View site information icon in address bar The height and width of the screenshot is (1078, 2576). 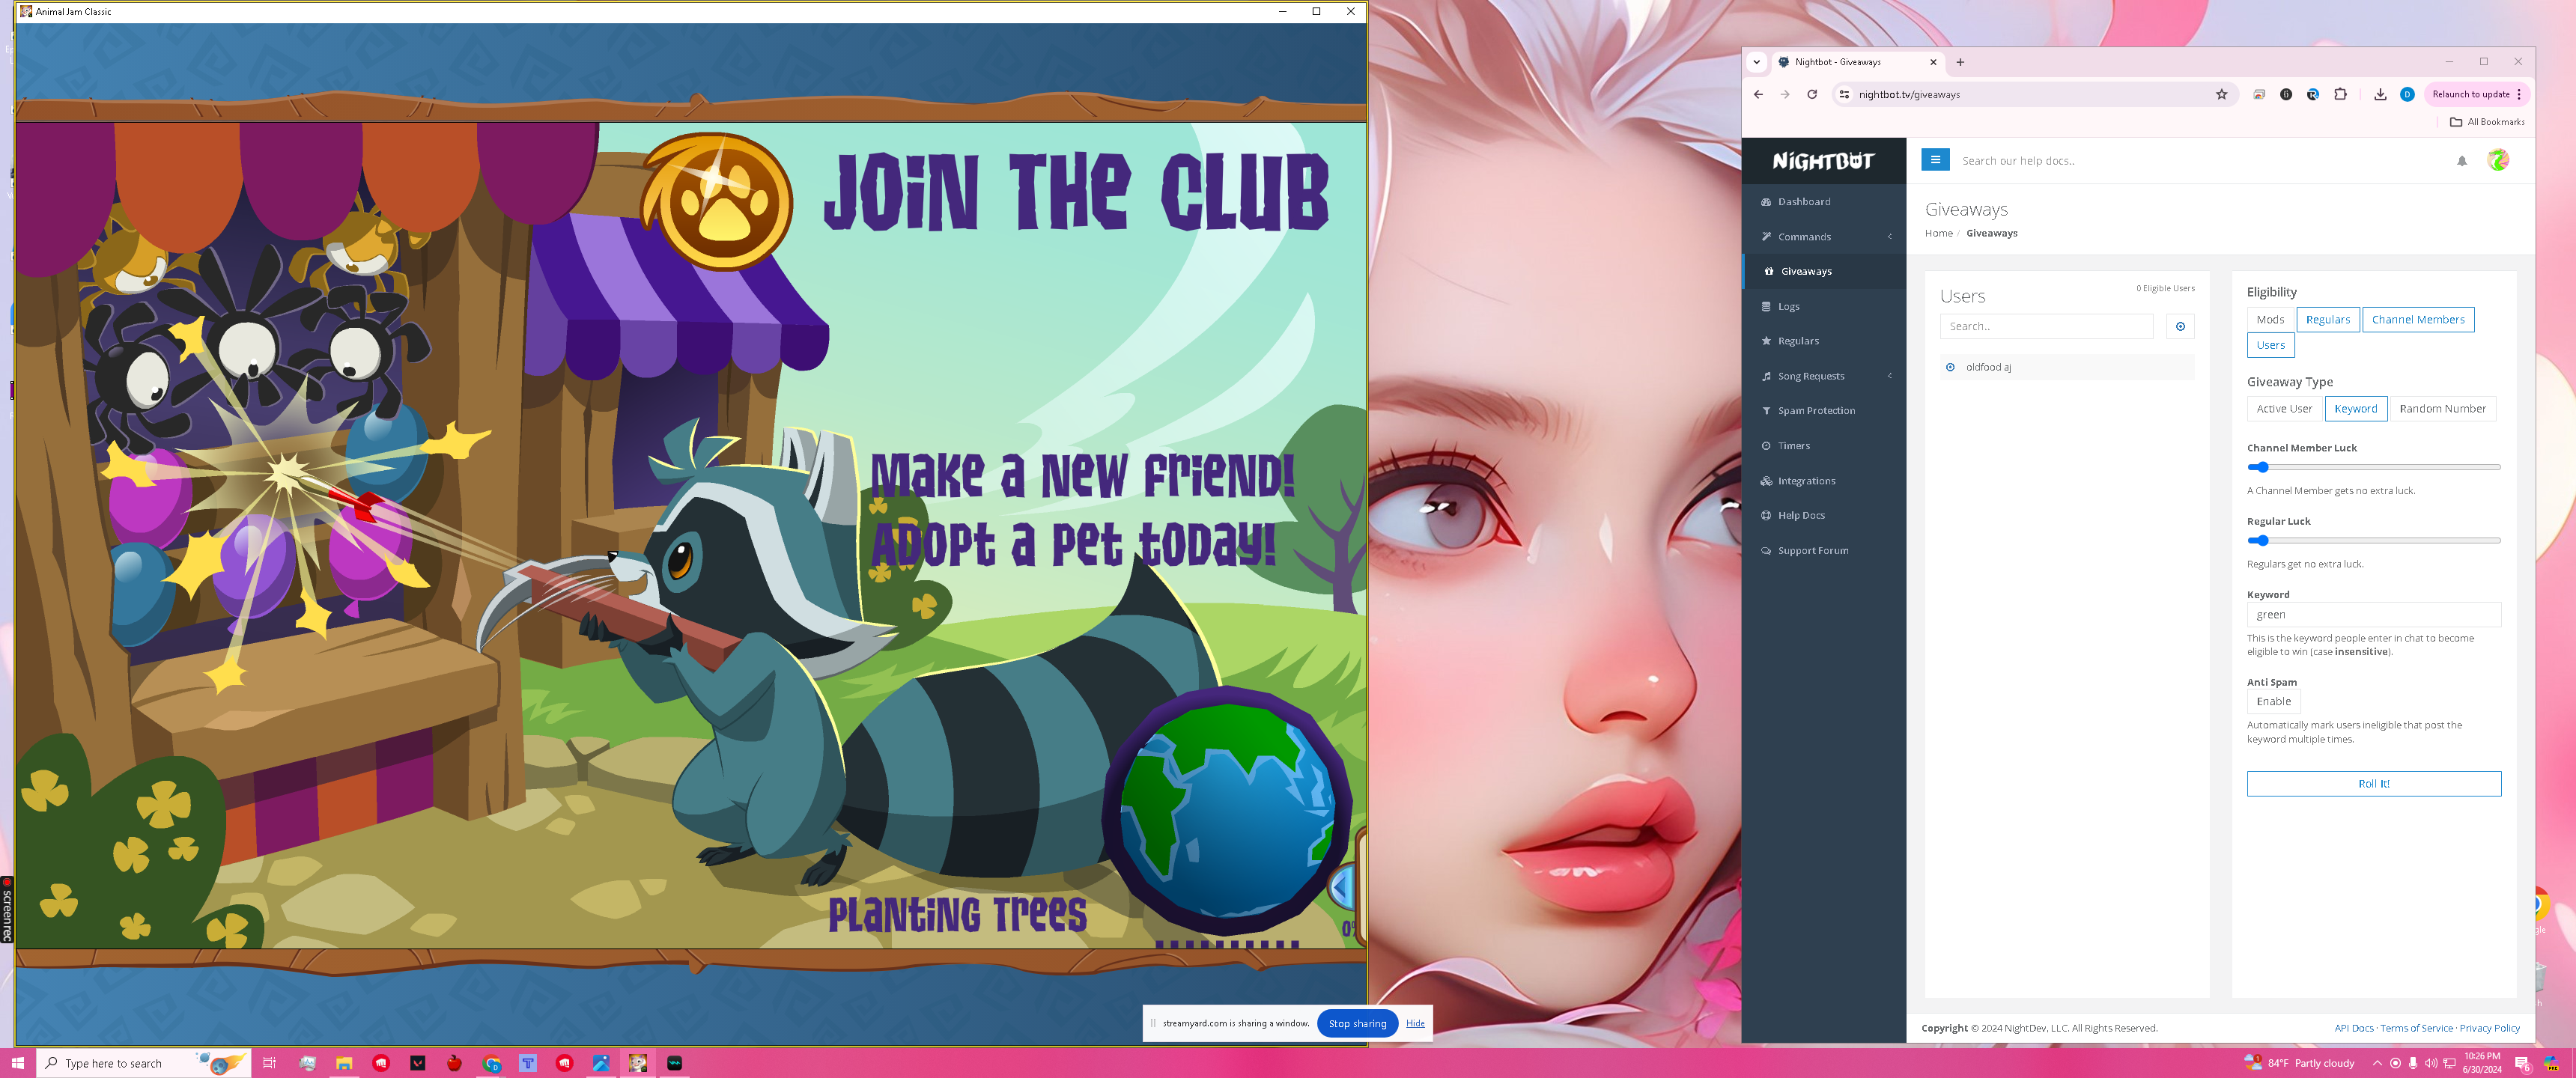1845,95
